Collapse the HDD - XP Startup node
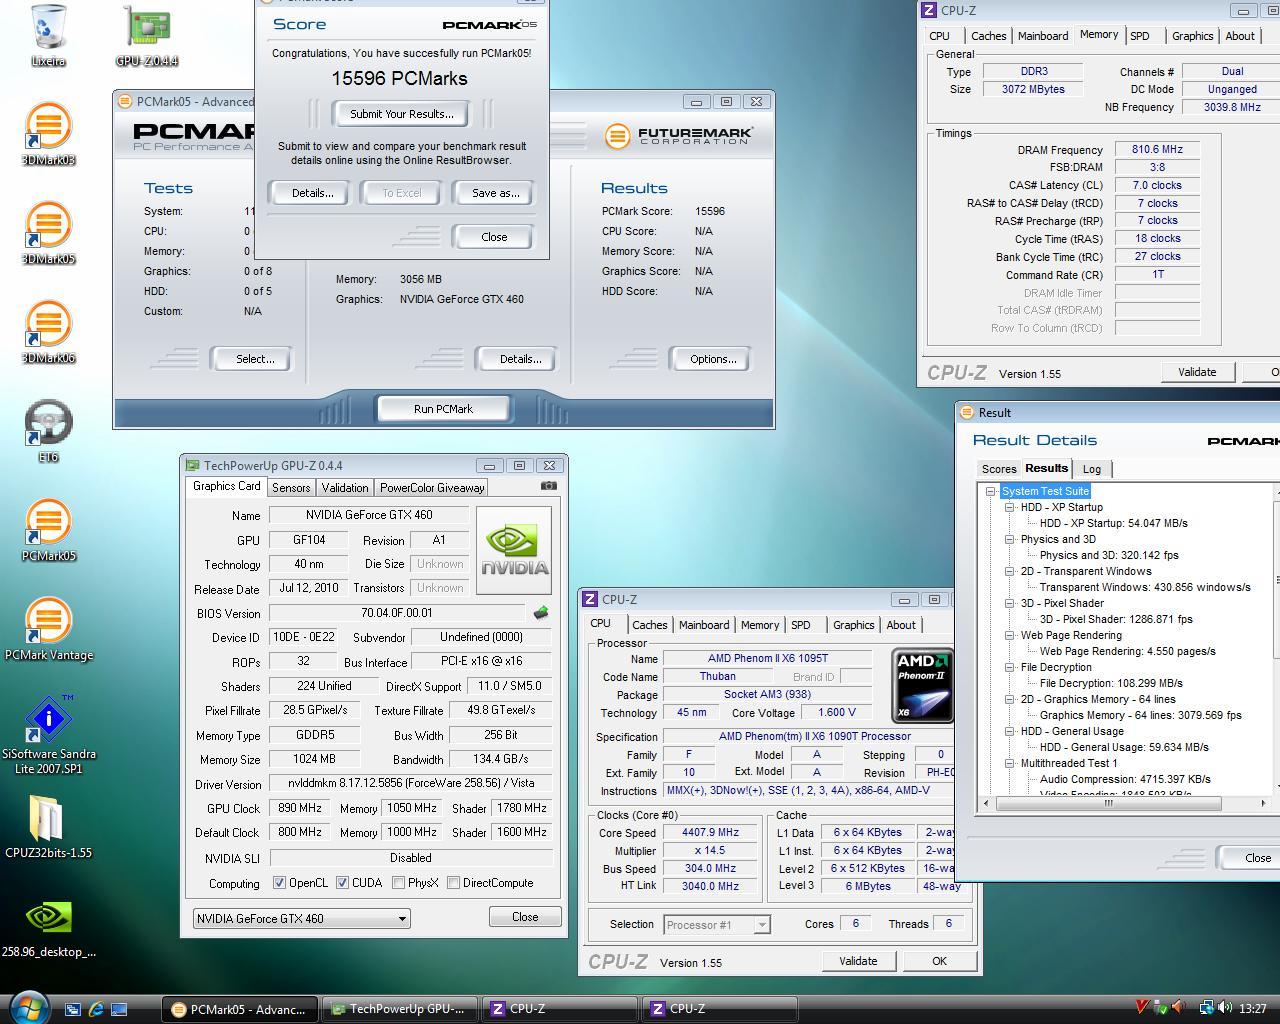 coord(1009,507)
